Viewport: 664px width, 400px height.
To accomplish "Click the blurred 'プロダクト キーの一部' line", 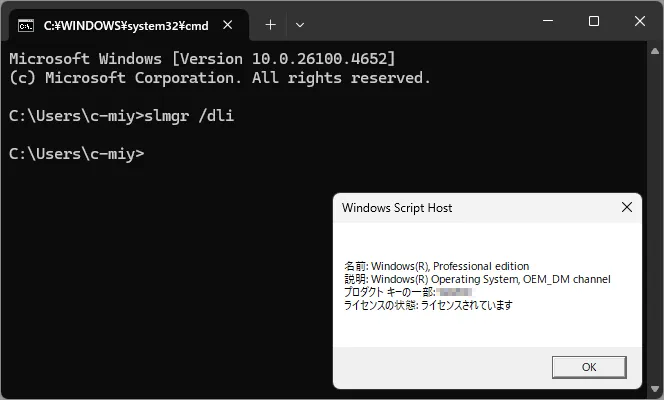I will point(408,292).
